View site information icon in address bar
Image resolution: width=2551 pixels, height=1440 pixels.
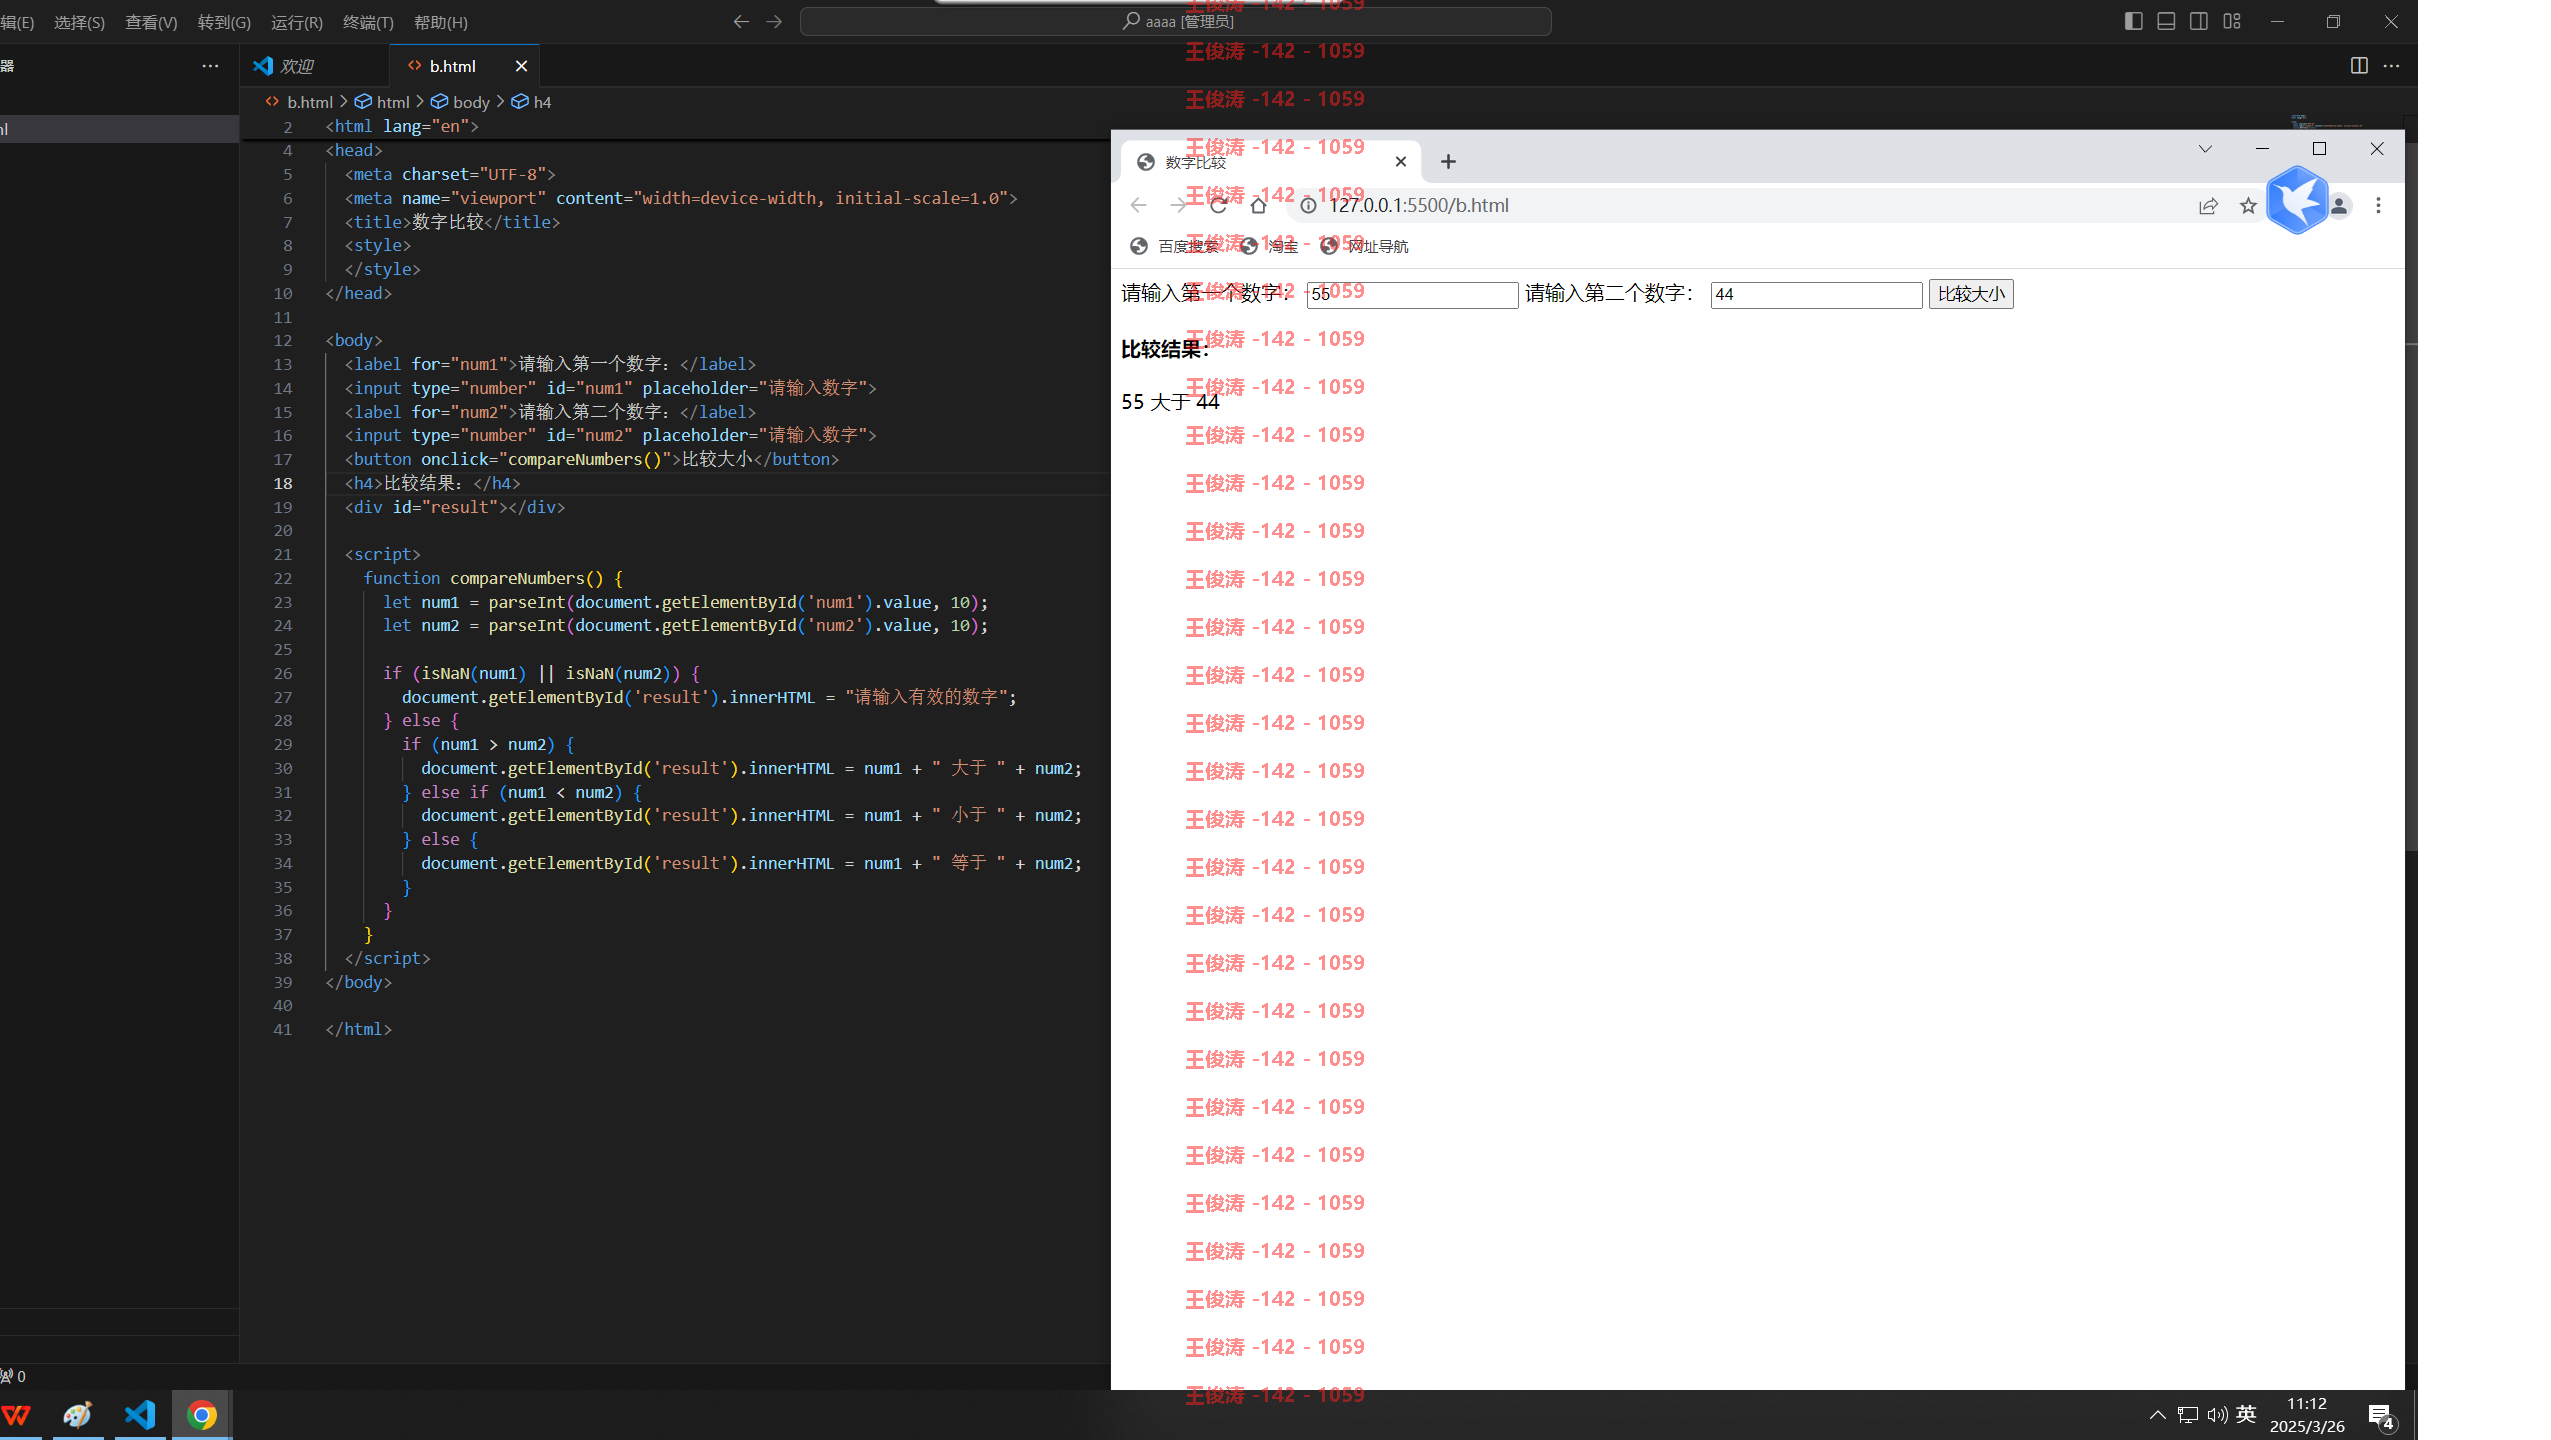point(1308,205)
